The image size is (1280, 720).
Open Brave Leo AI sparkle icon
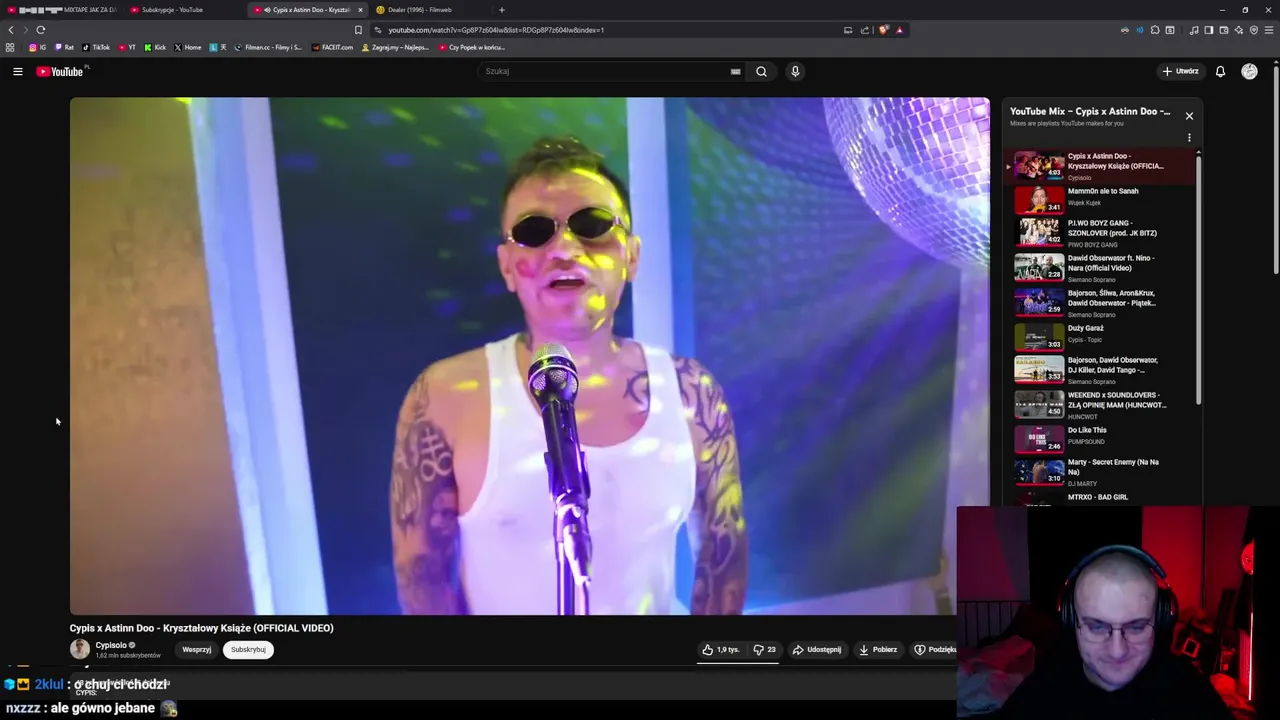coord(1239,30)
